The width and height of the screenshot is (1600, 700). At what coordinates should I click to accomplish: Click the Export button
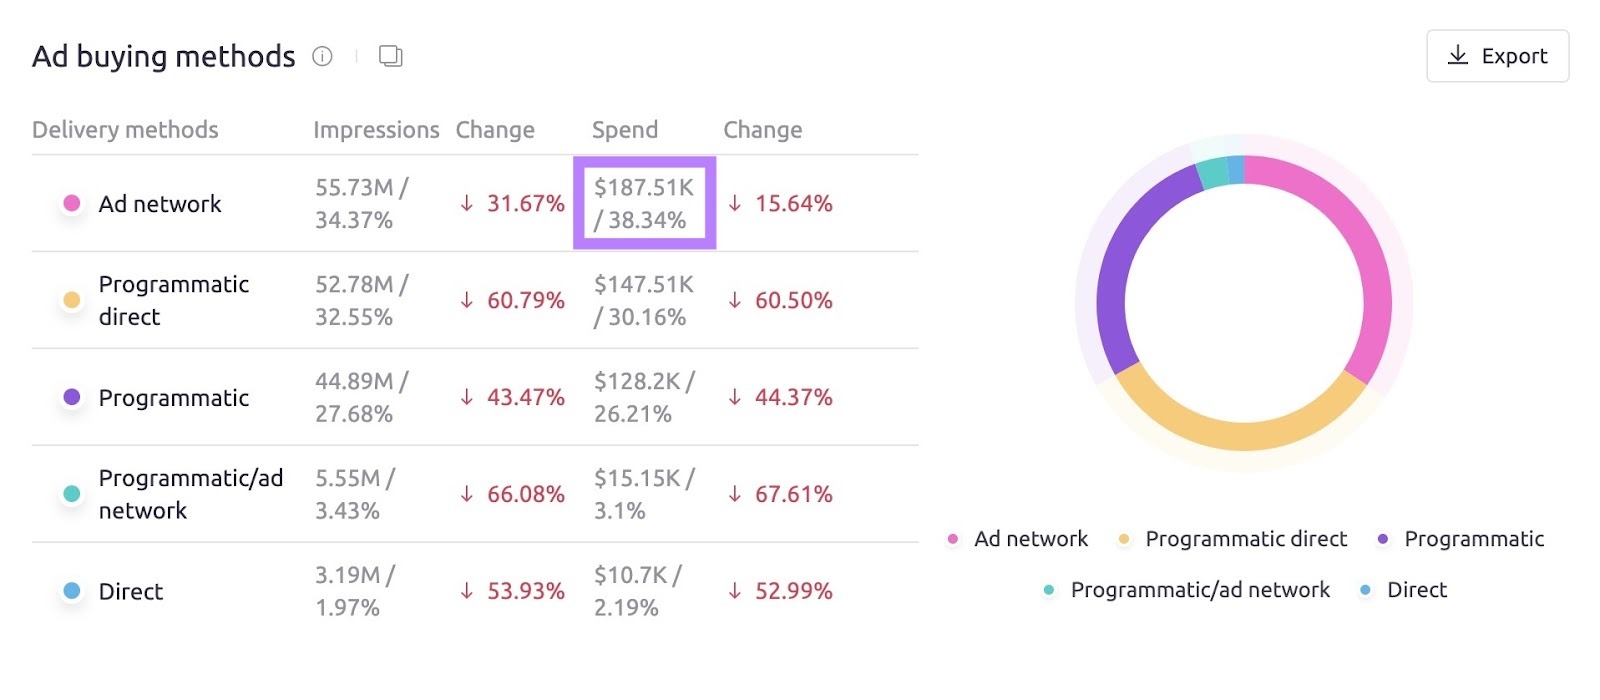pos(1497,56)
